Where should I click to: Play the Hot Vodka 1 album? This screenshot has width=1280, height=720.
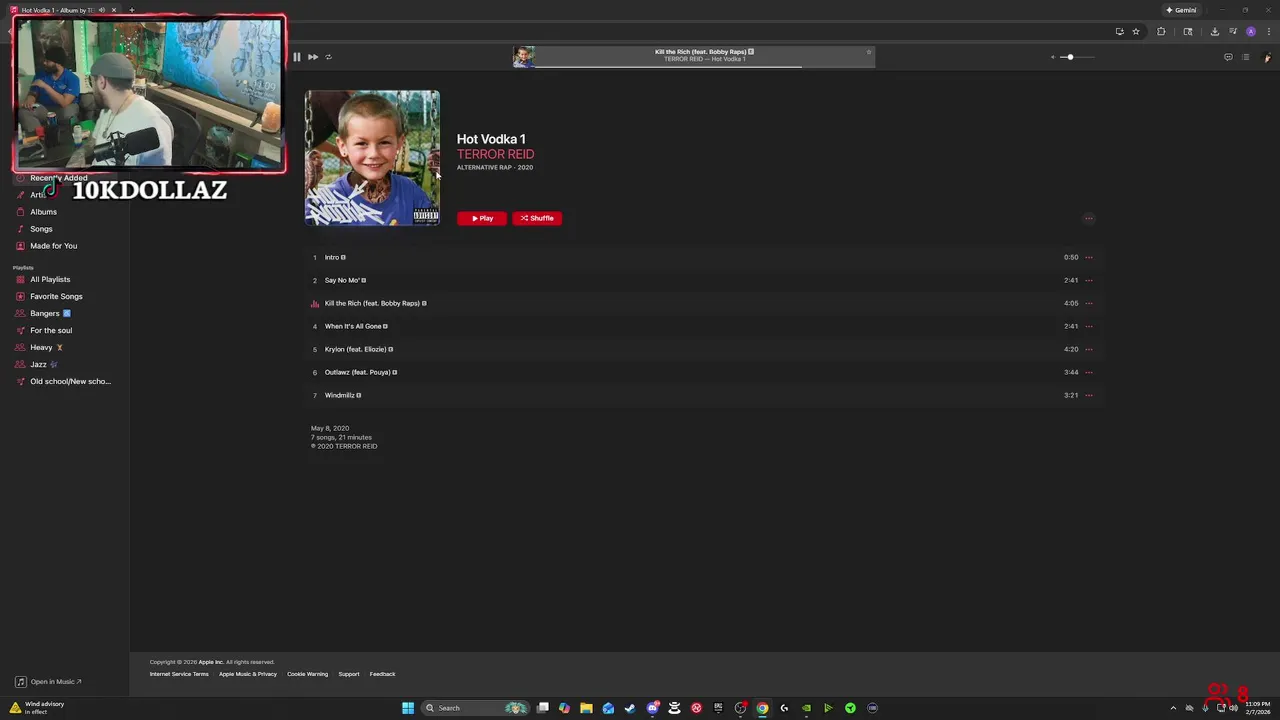(482, 218)
